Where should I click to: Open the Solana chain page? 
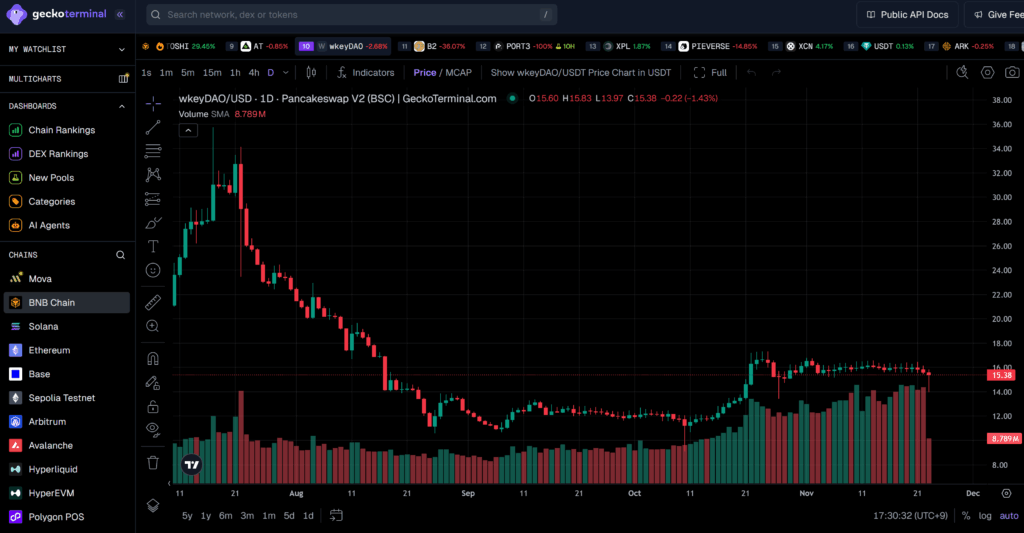coord(43,326)
